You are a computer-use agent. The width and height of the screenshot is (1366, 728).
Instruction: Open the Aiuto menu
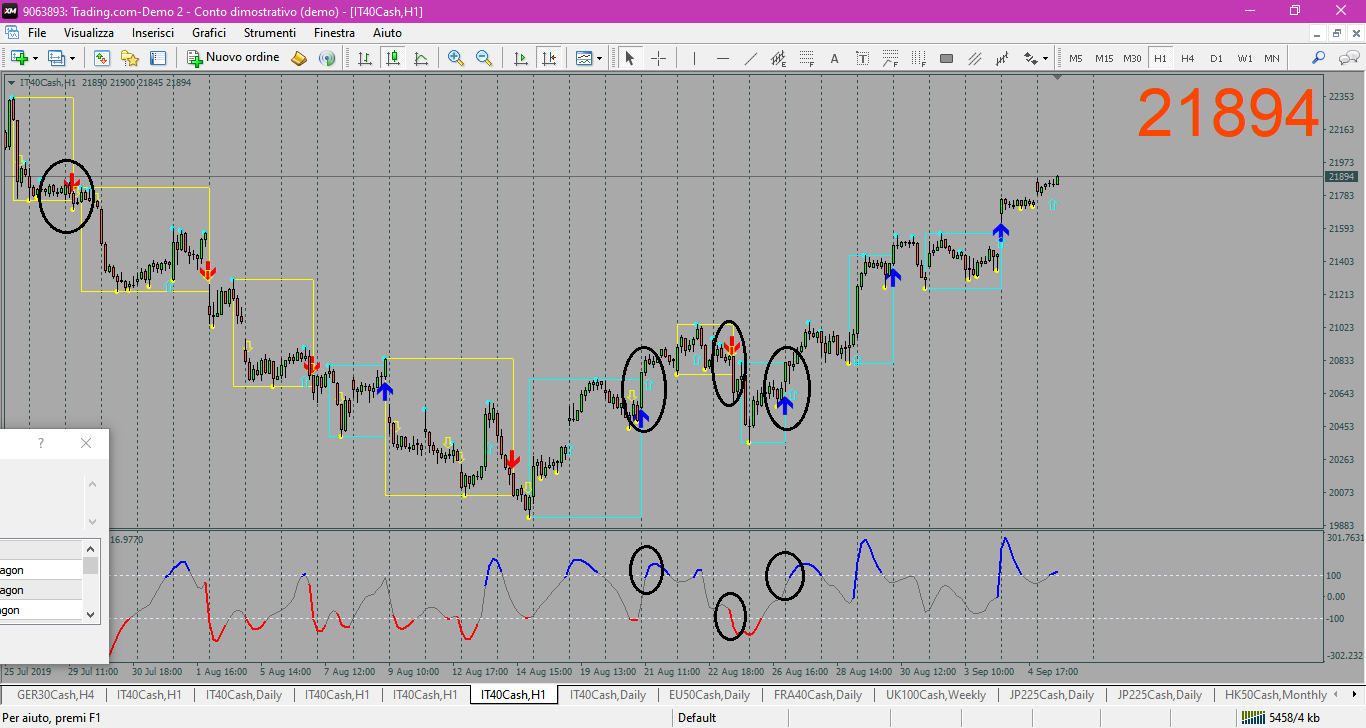pyautogui.click(x=387, y=33)
